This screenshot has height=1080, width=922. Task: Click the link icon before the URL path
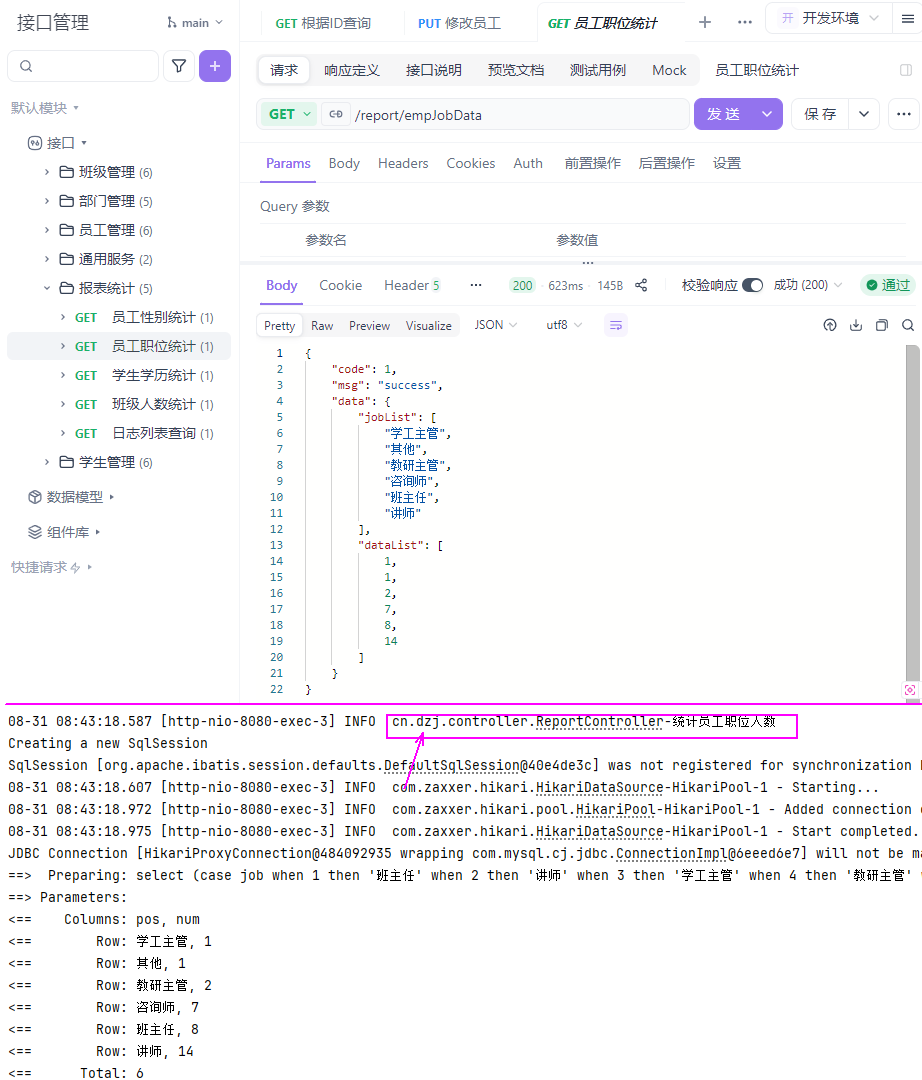tap(335, 114)
